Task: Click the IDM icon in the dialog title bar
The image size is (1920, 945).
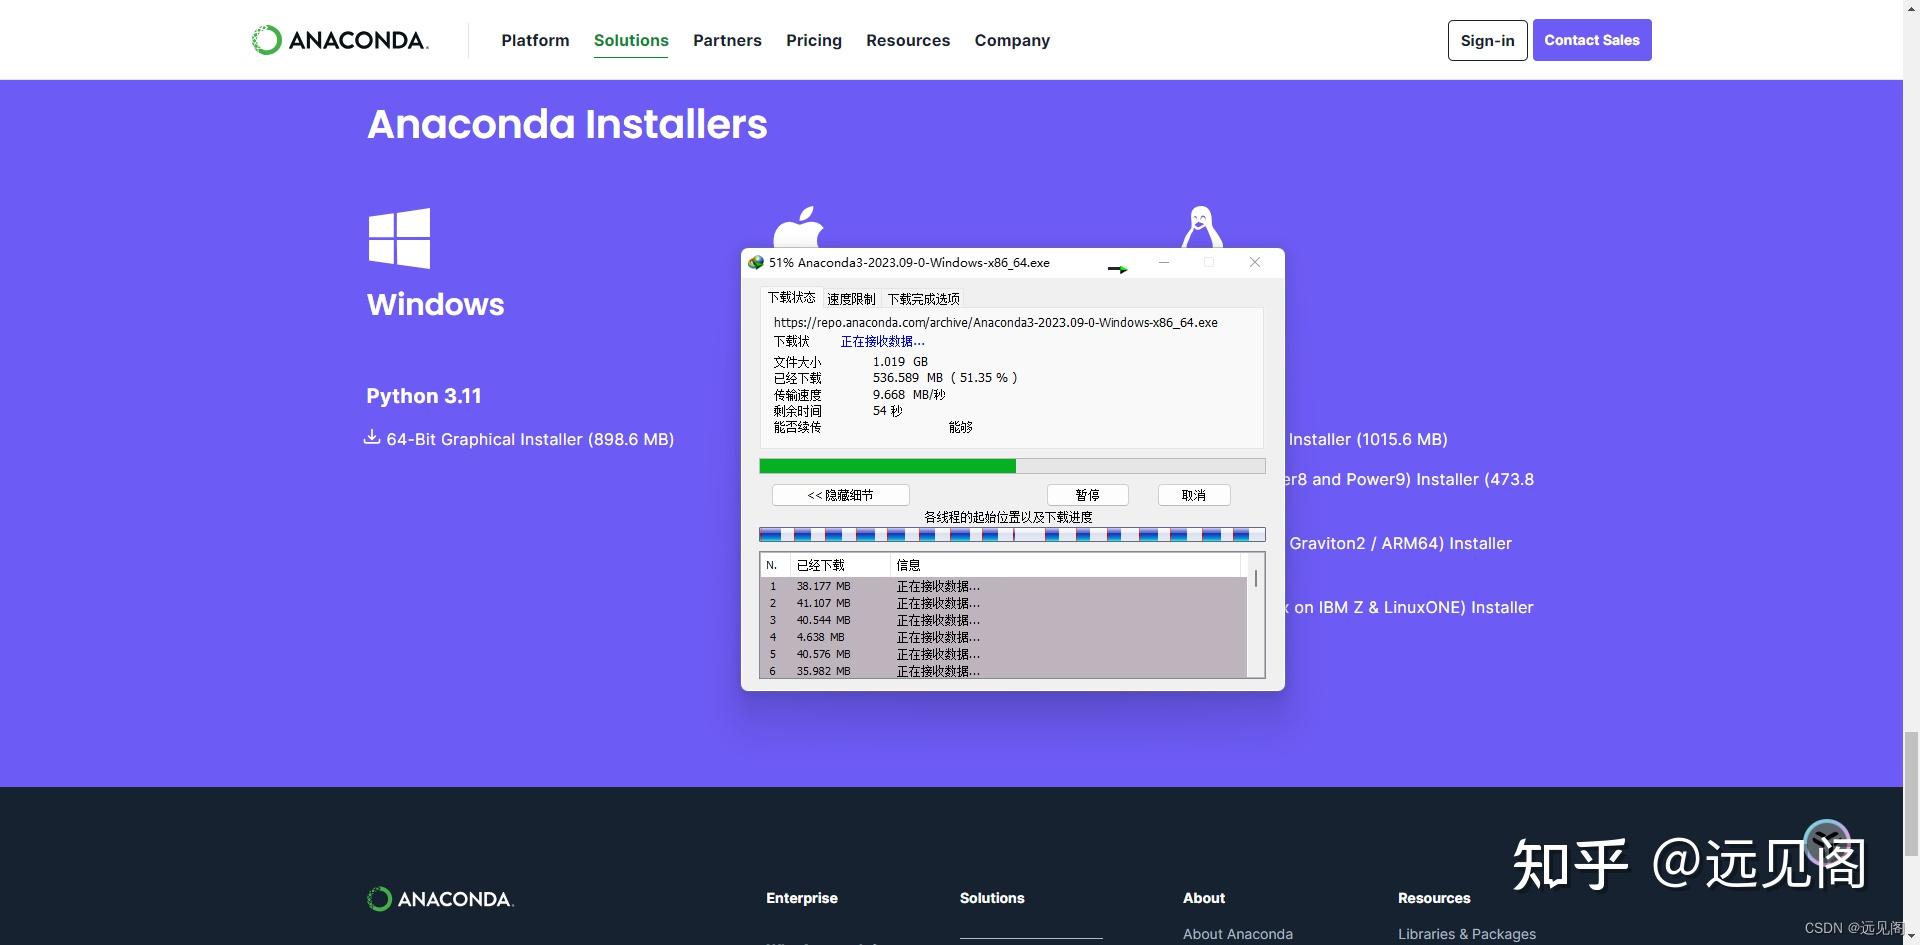Action: [756, 262]
